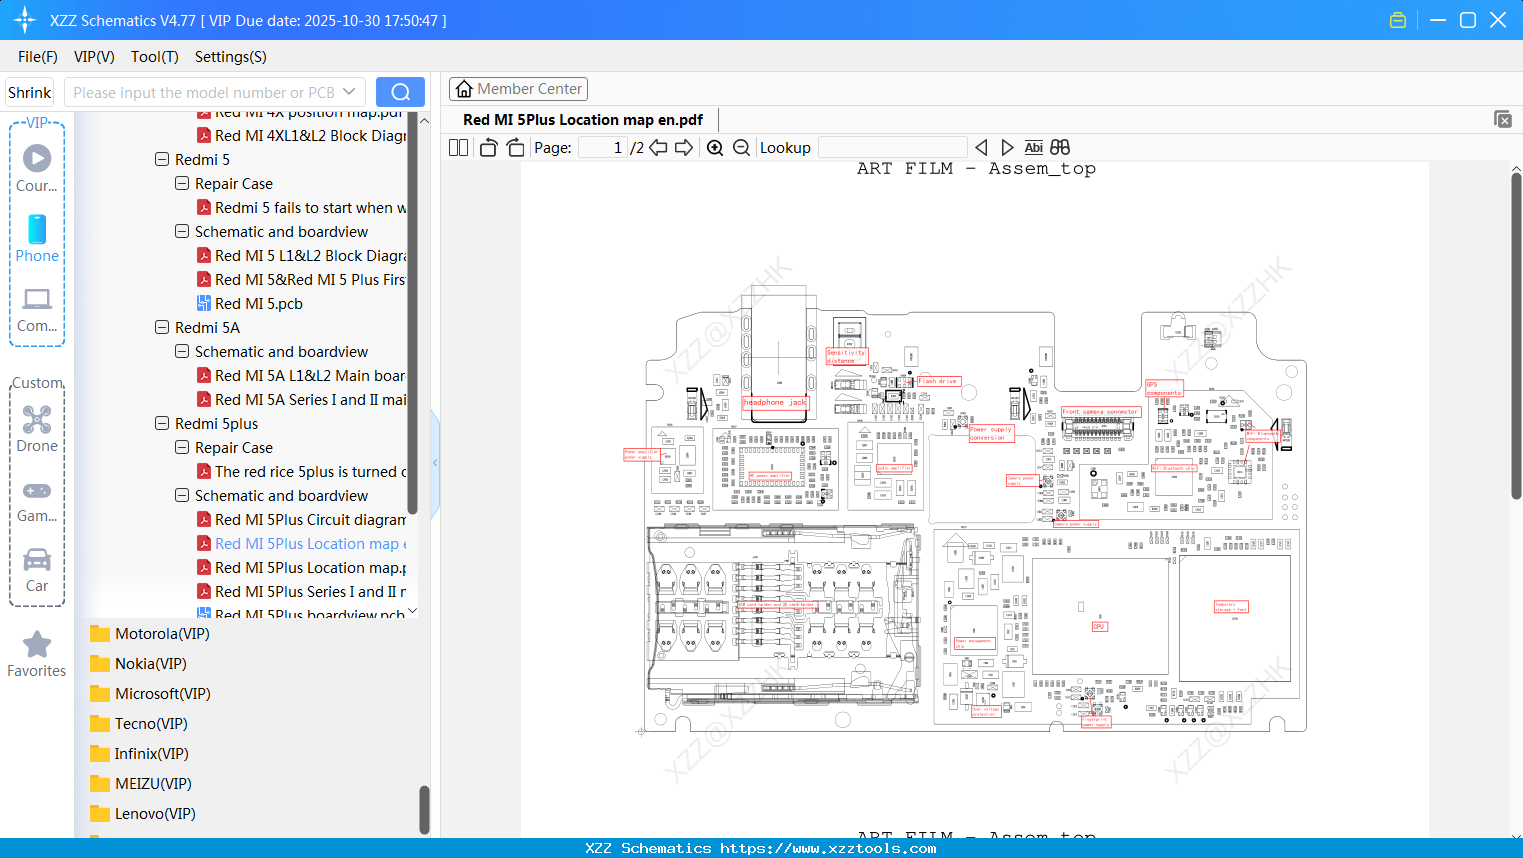Click the Lookup text field
The width and height of the screenshot is (1523, 858).
[x=893, y=148]
